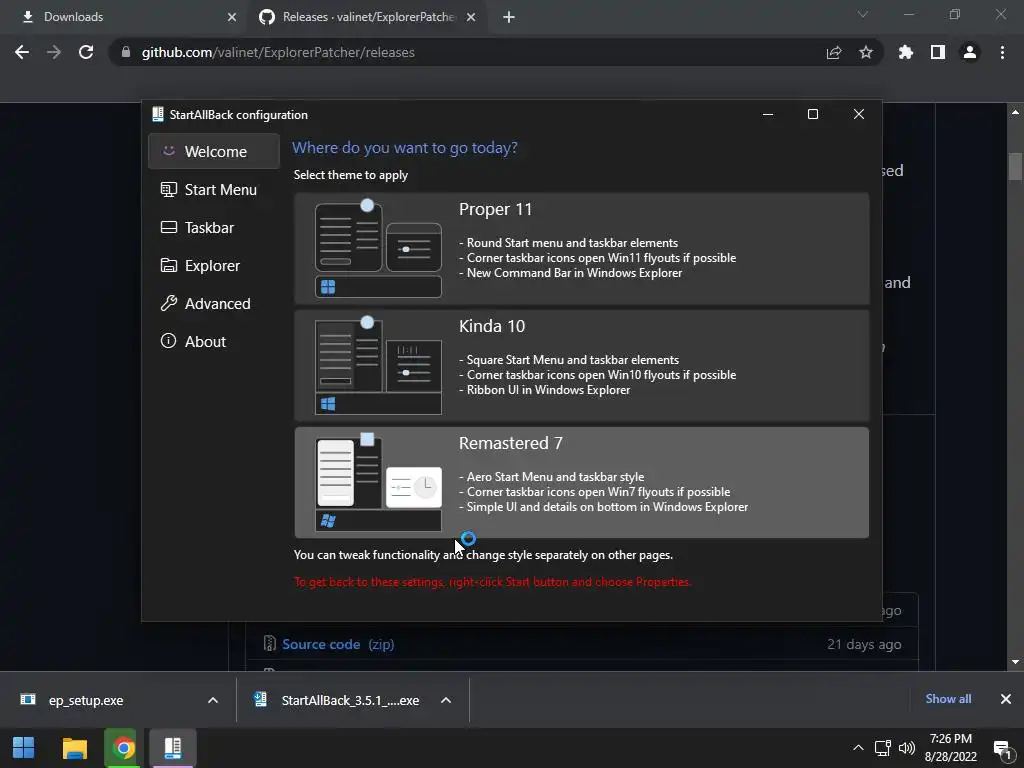Image resolution: width=1024 pixels, height=768 pixels.
Task: Open the volume tray icon
Action: [x=907, y=748]
